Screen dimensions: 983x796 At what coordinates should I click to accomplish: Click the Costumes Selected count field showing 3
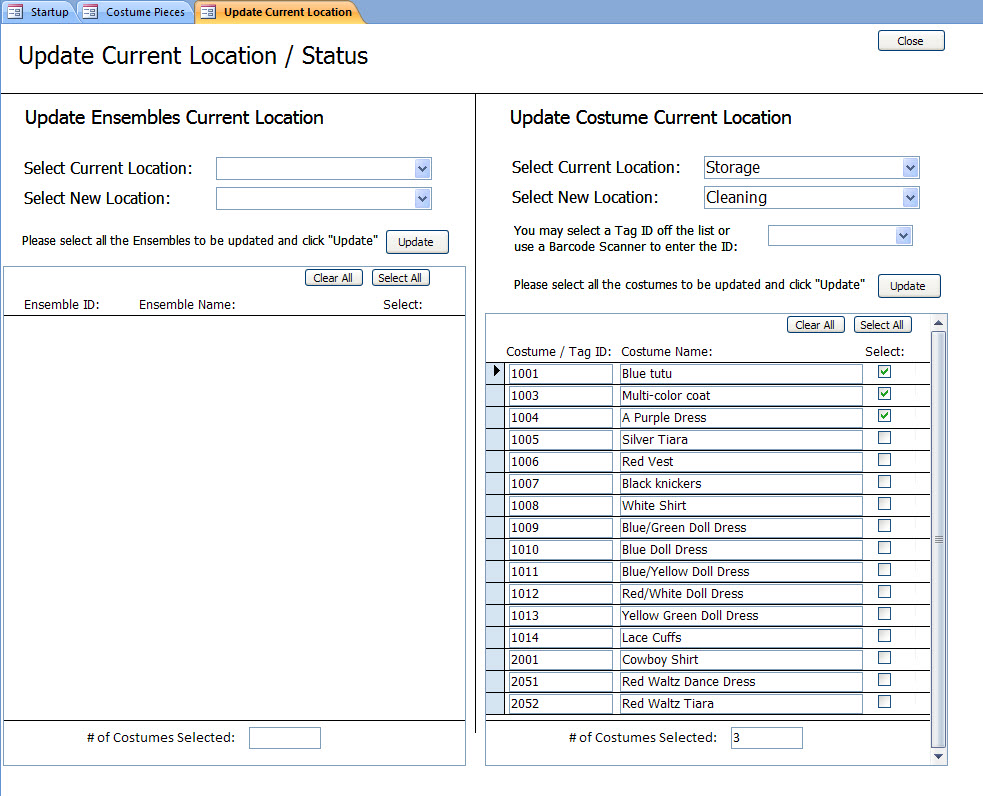[x=766, y=738]
